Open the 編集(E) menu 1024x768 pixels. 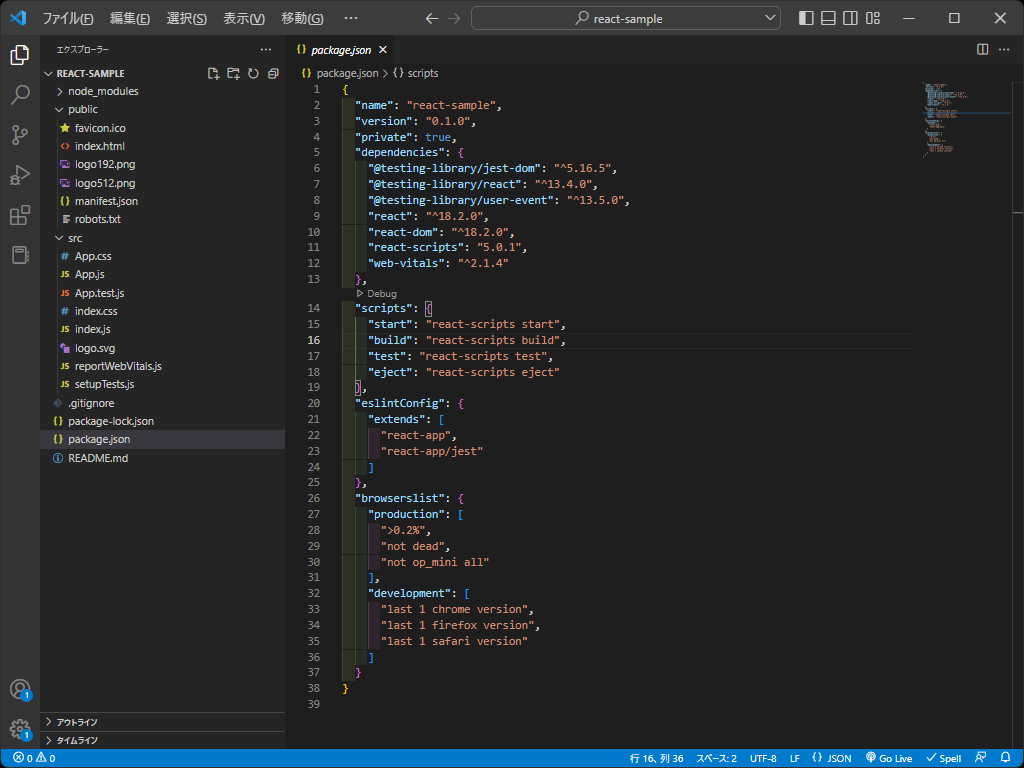(x=129, y=18)
